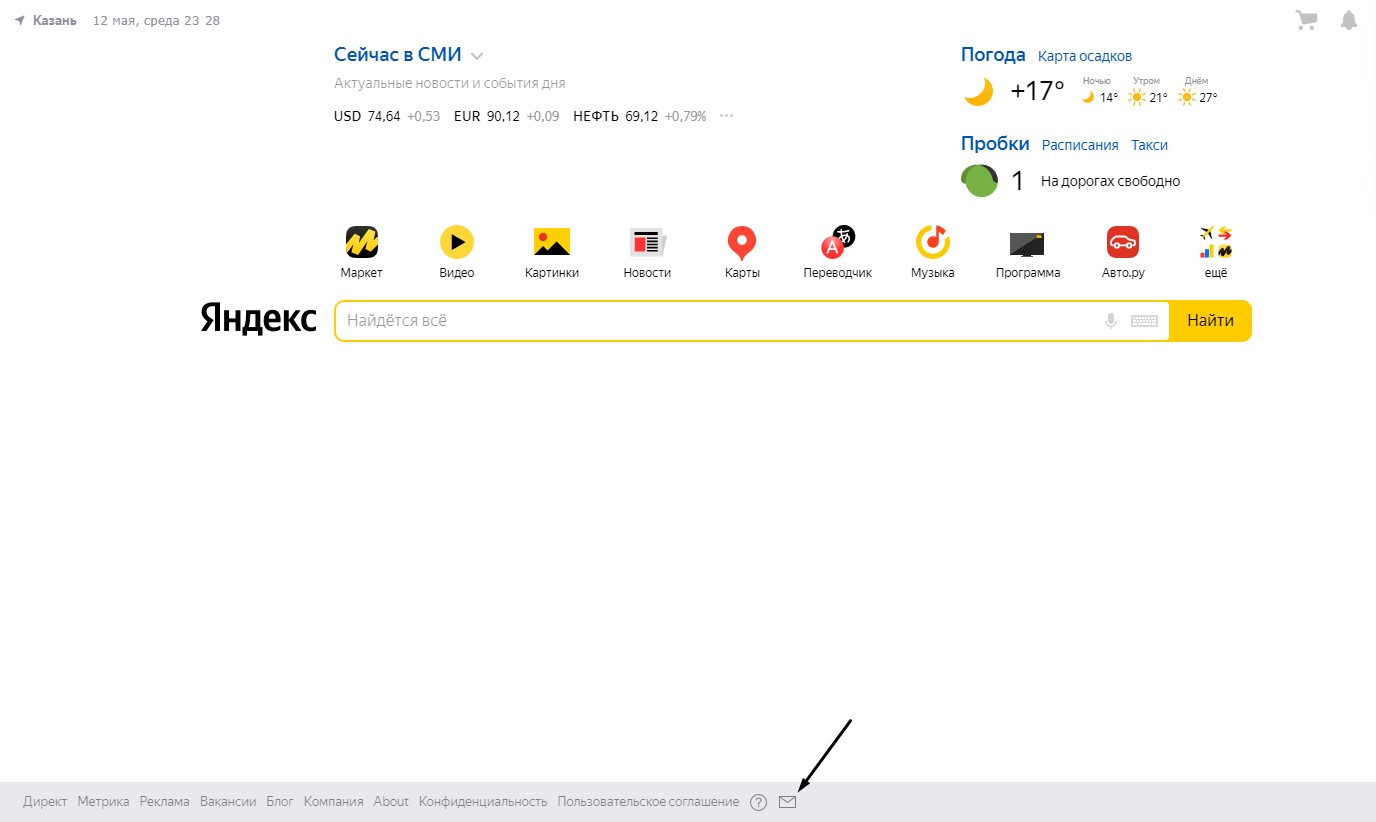Click the moon weather icon
1376x822 pixels.
click(978, 92)
